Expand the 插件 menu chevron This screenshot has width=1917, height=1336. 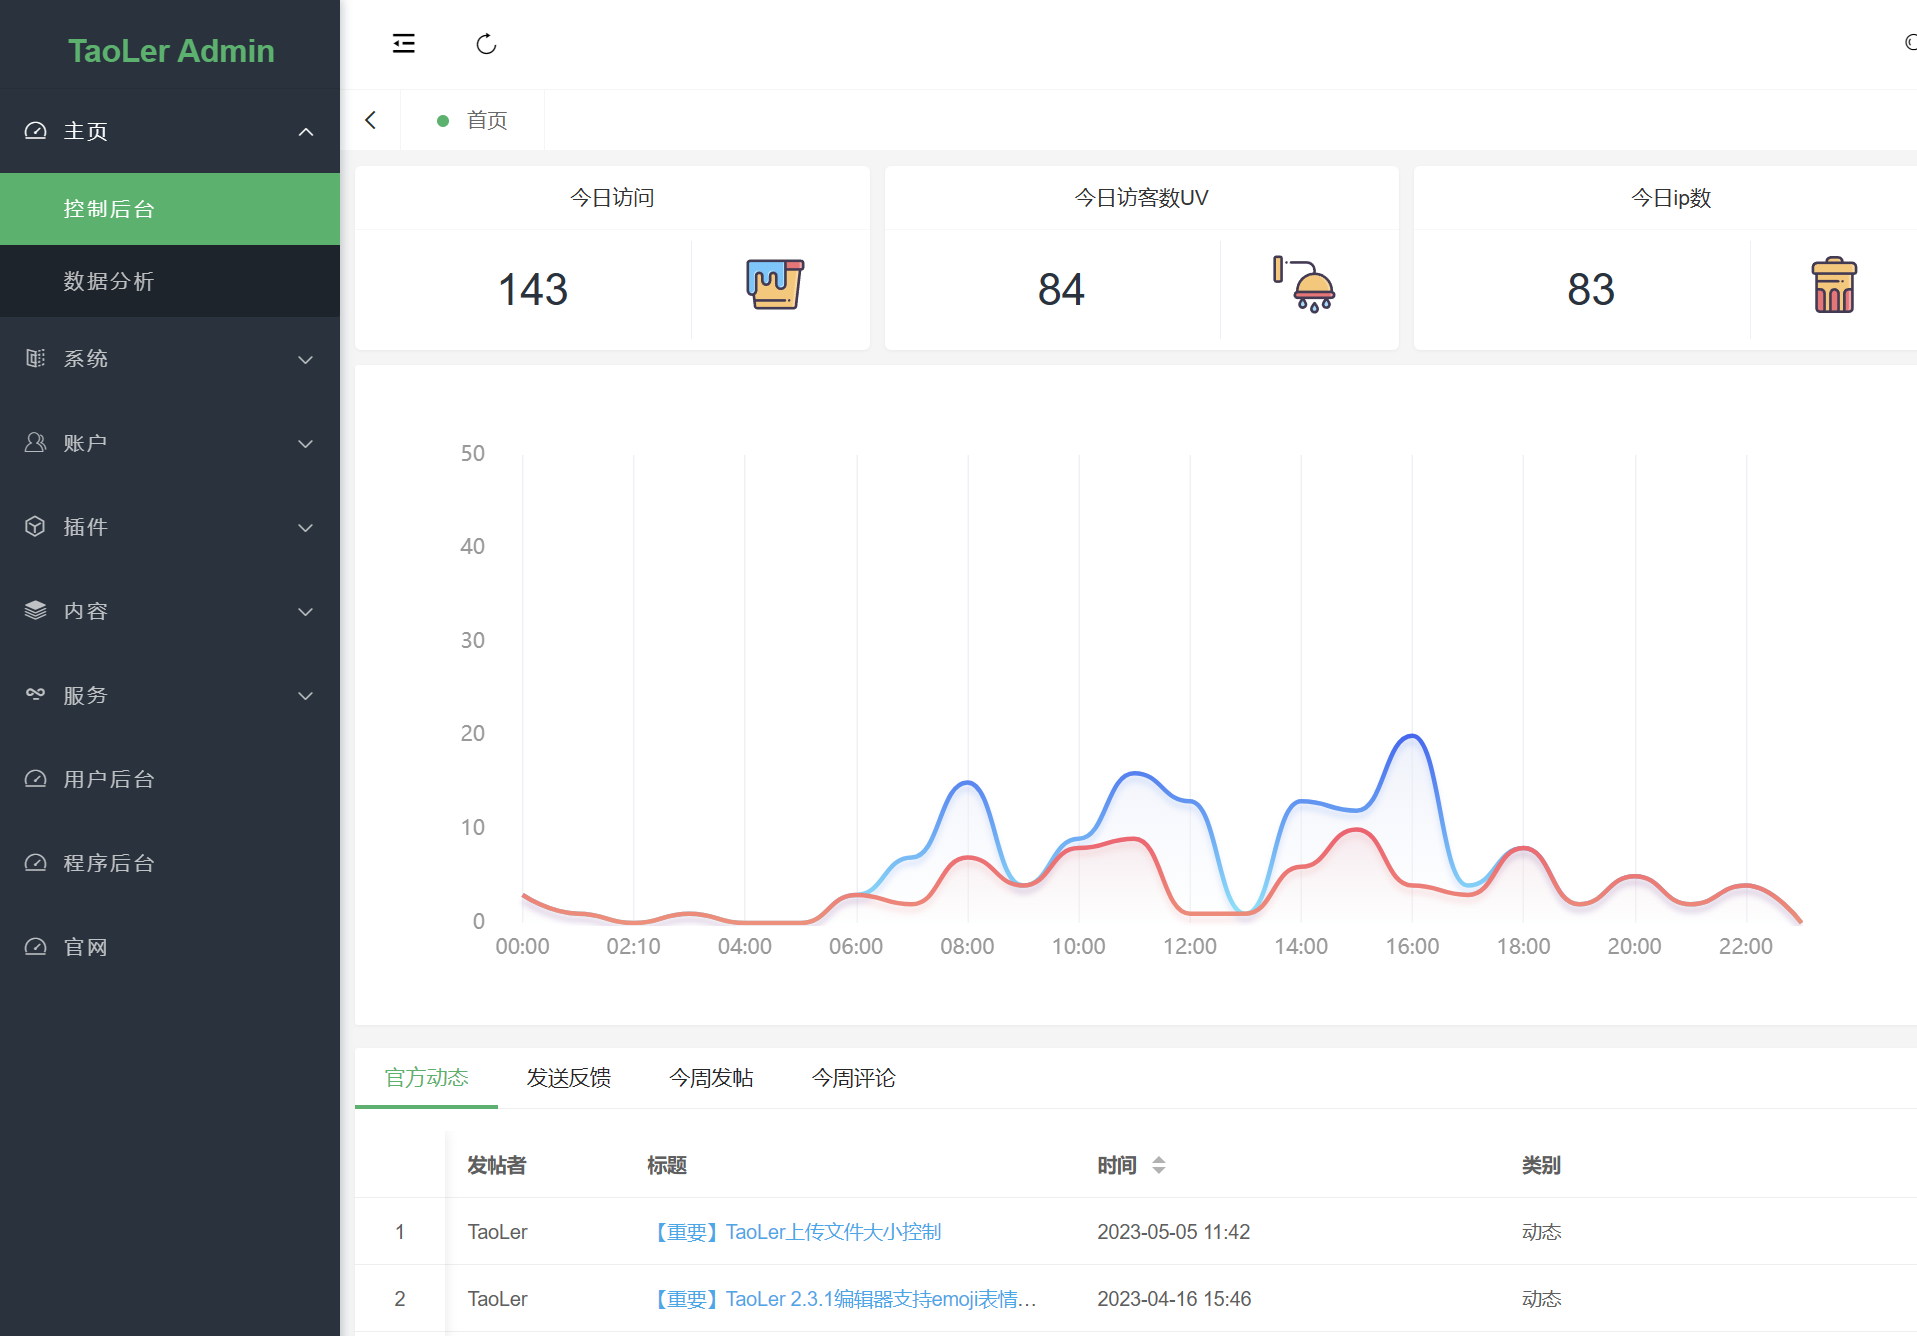point(306,527)
